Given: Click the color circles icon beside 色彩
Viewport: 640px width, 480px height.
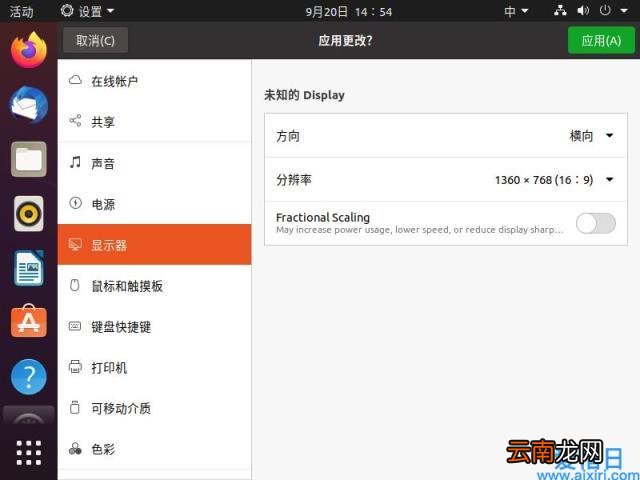Looking at the screenshot, I should (75, 449).
